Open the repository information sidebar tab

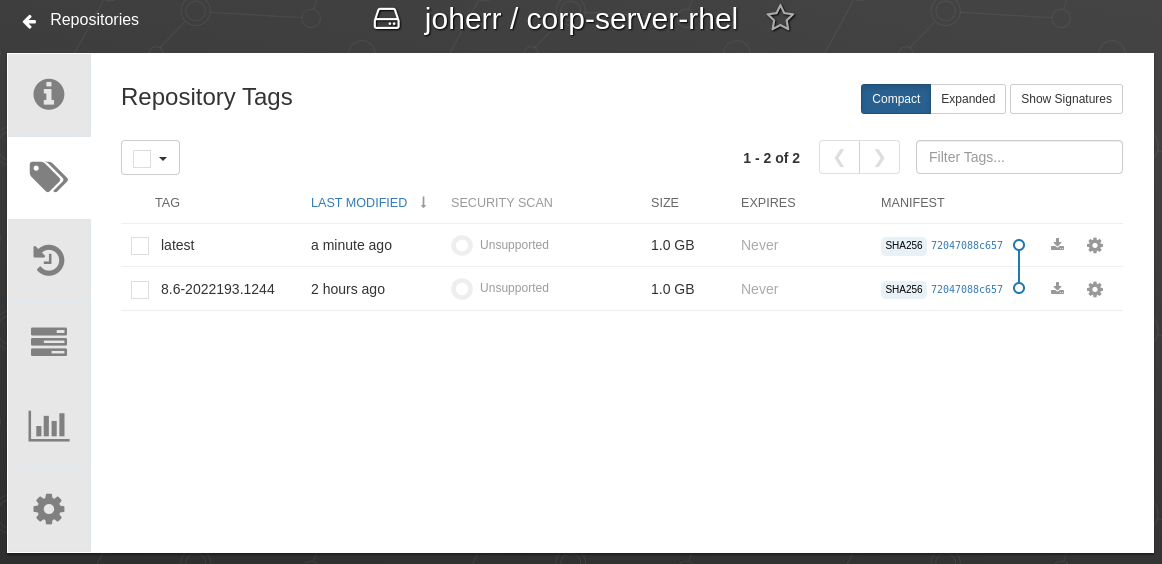point(49,94)
